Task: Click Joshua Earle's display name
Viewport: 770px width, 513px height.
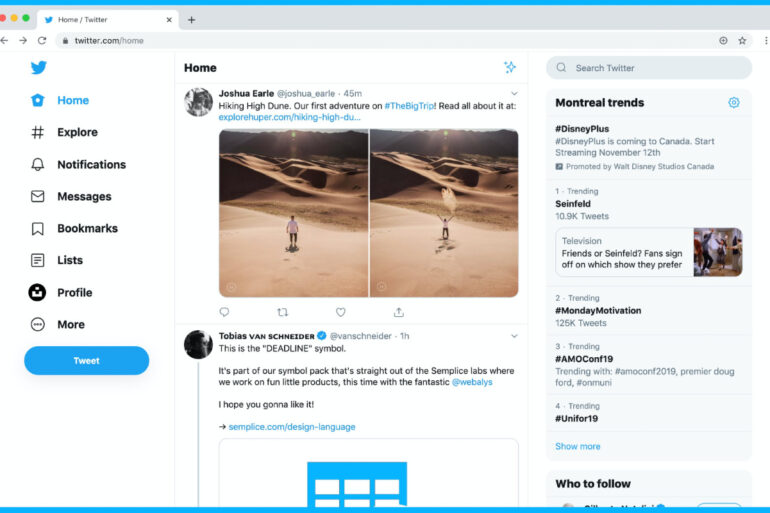Action: (246, 93)
